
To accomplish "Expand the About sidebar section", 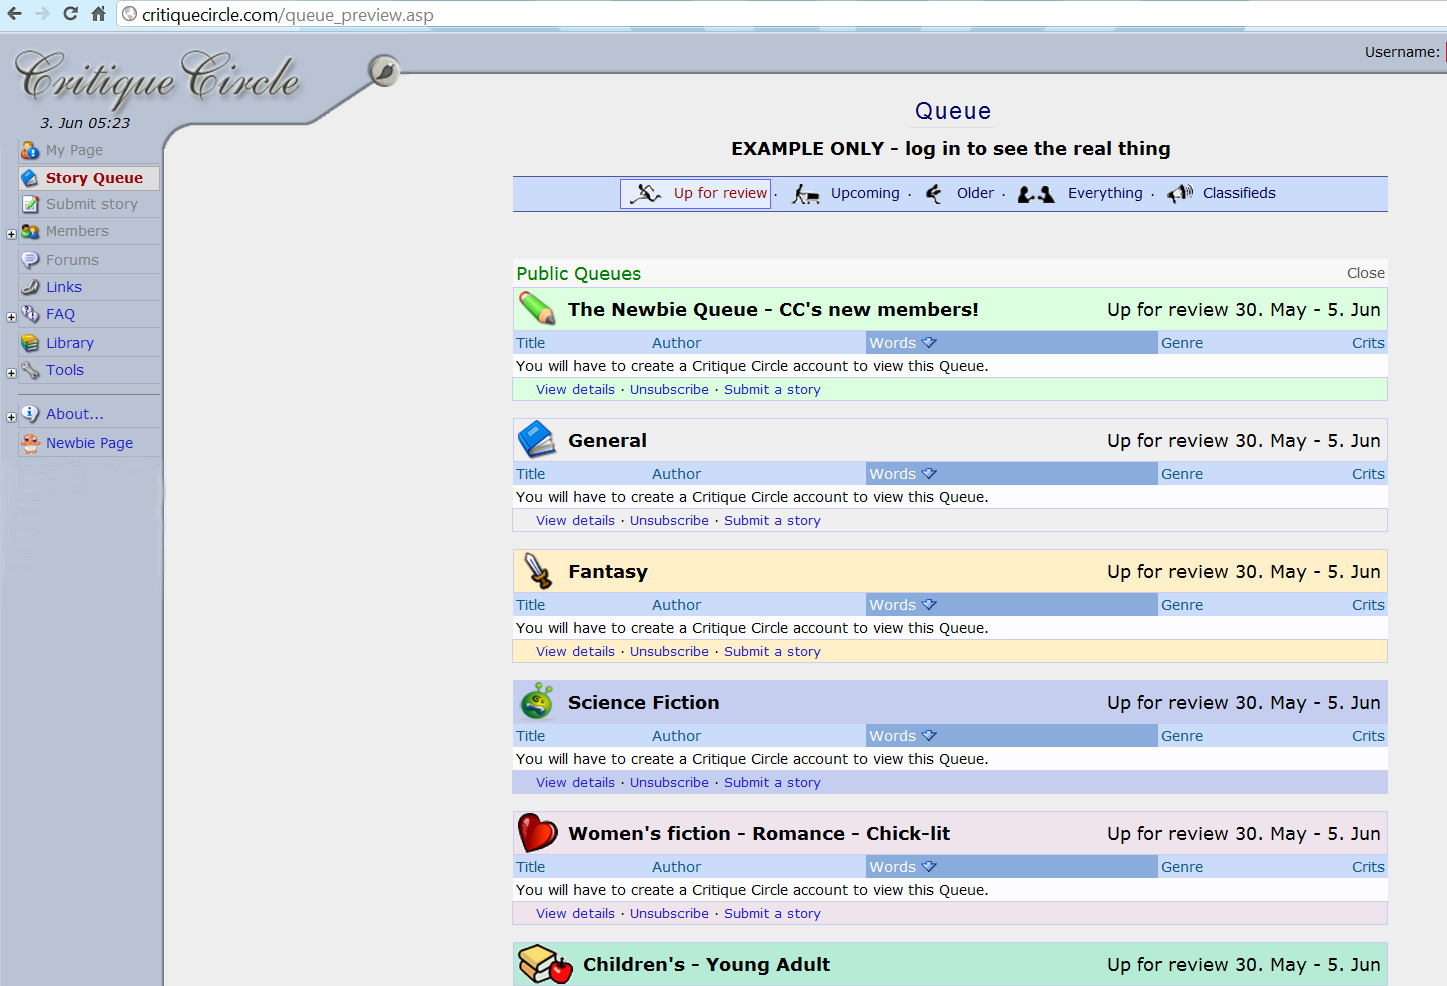I will click(x=11, y=417).
